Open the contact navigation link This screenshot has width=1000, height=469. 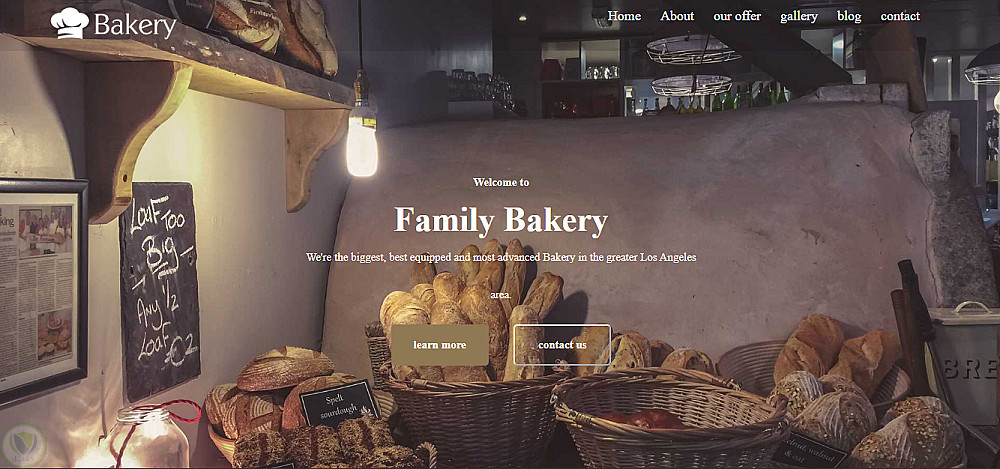[901, 16]
